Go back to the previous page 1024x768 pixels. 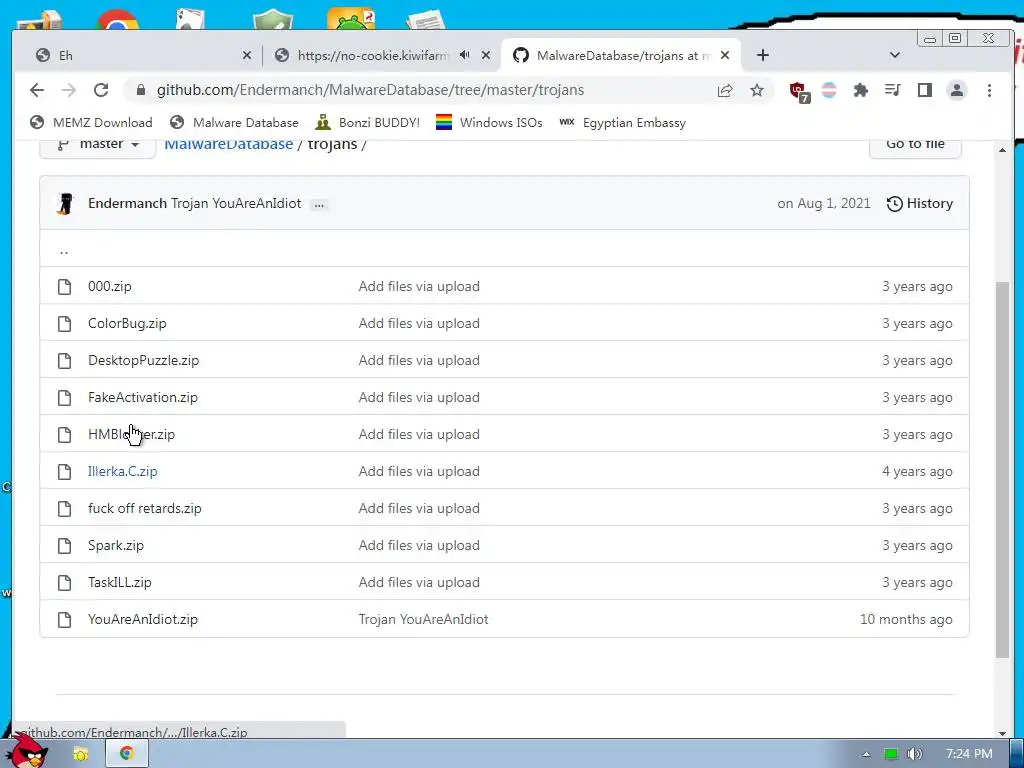(37, 90)
